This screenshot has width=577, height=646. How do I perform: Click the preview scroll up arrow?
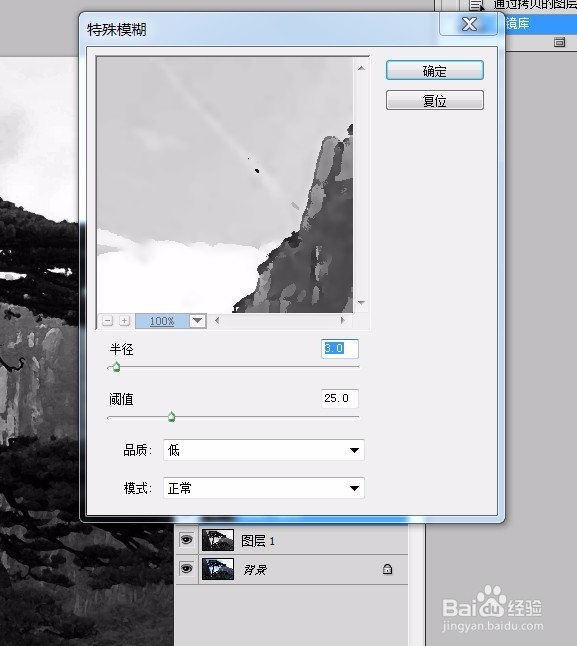click(x=361, y=68)
